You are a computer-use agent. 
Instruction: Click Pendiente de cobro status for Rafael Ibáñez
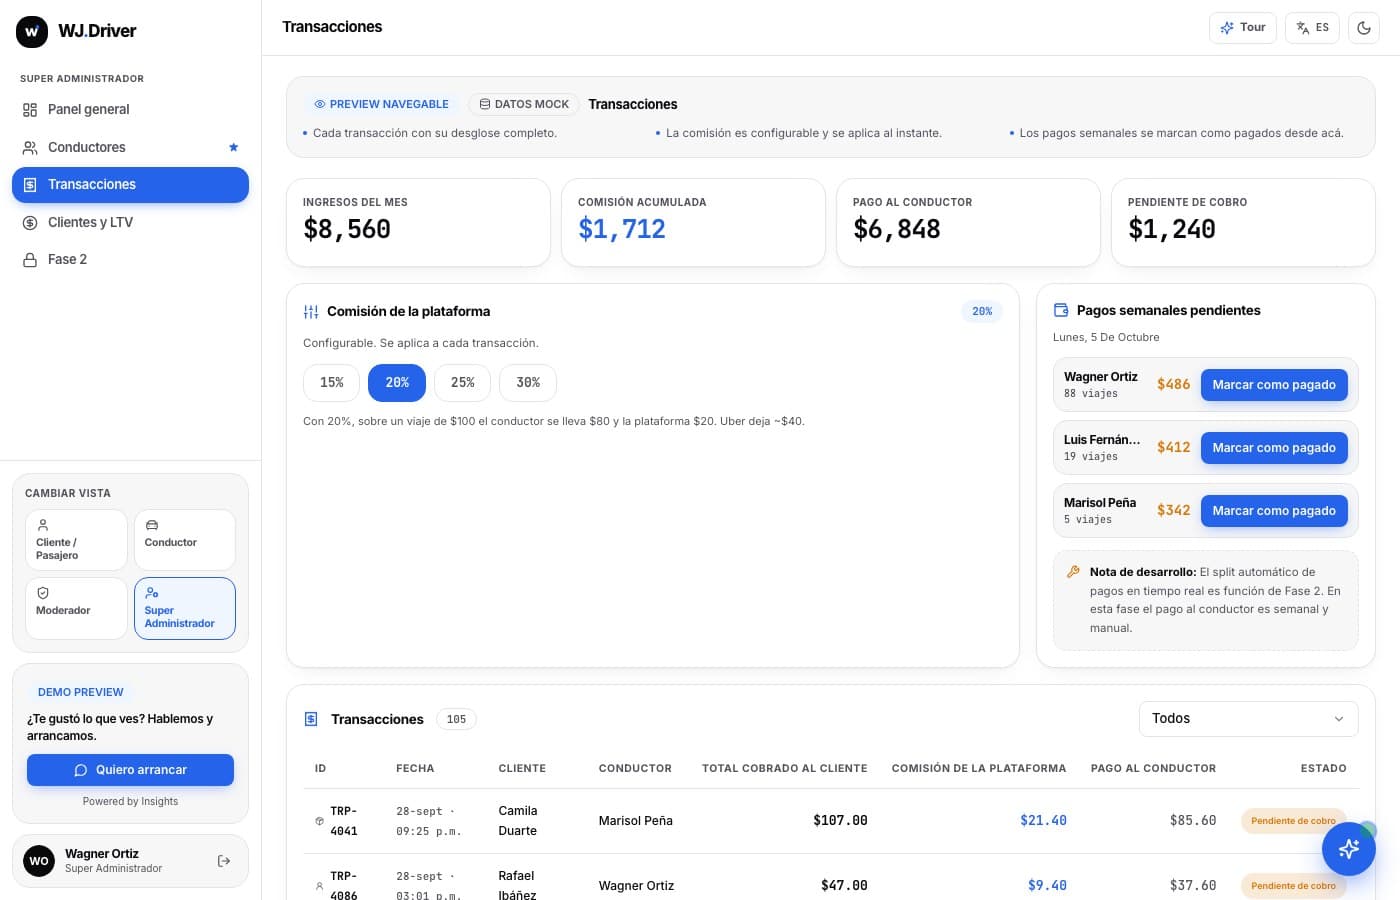click(x=1293, y=886)
